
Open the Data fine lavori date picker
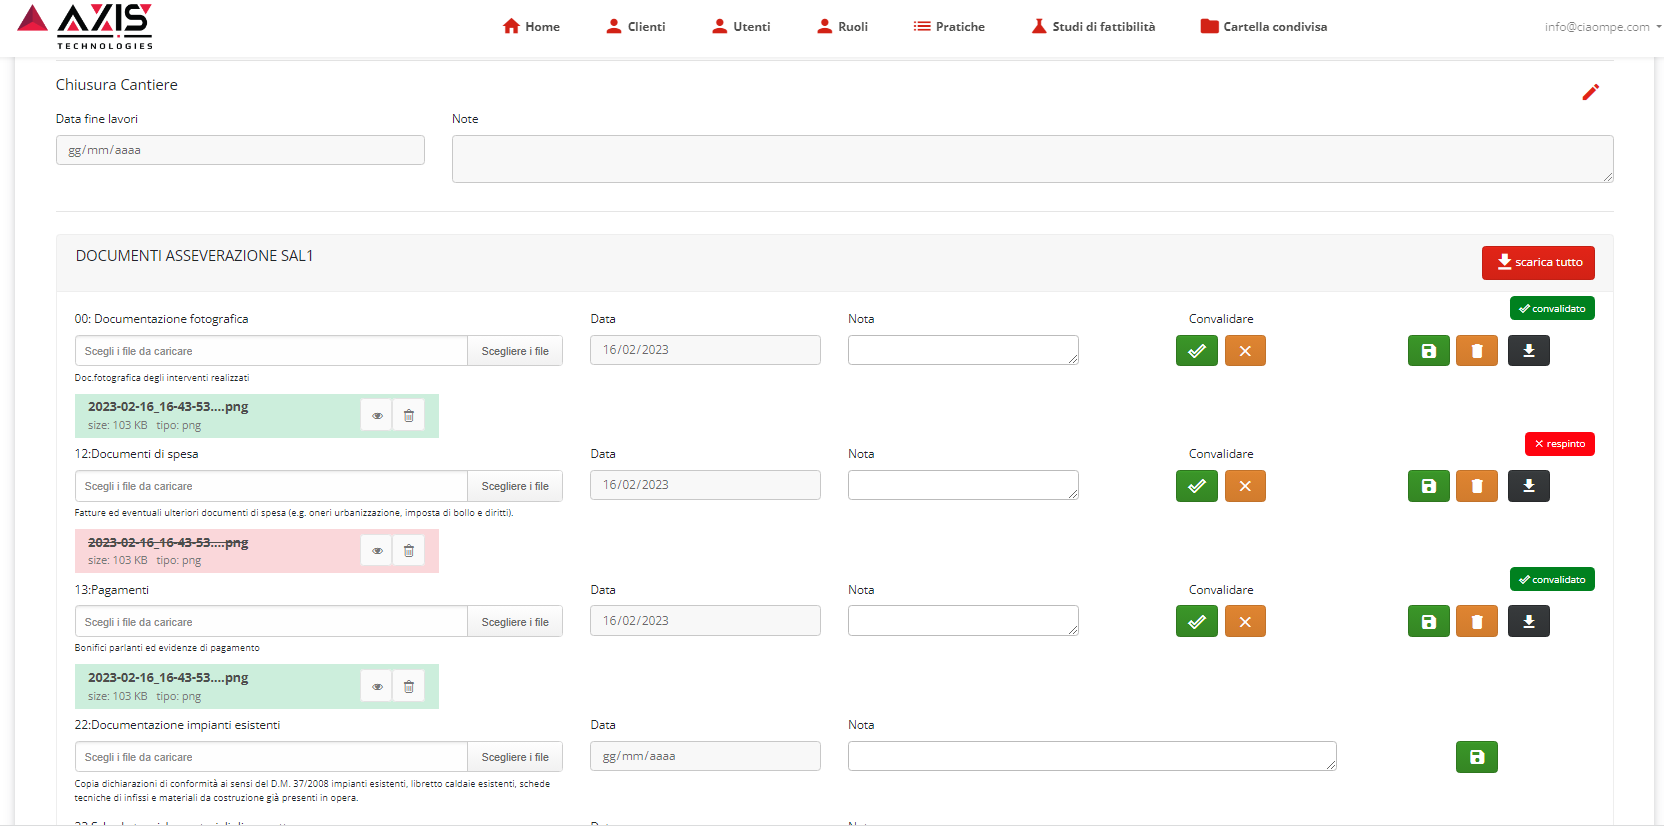[x=240, y=150]
